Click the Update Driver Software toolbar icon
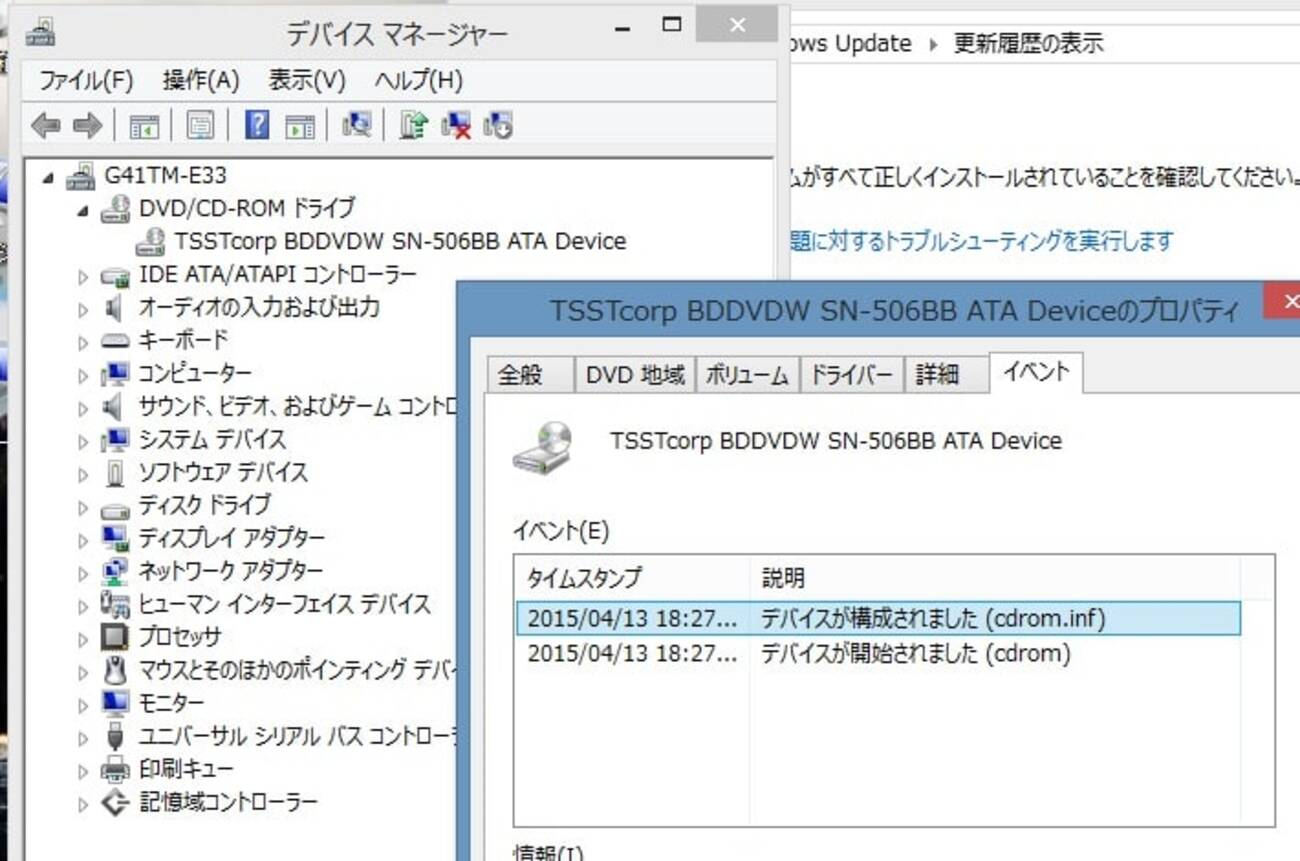1300x861 pixels. click(x=413, y=125)
